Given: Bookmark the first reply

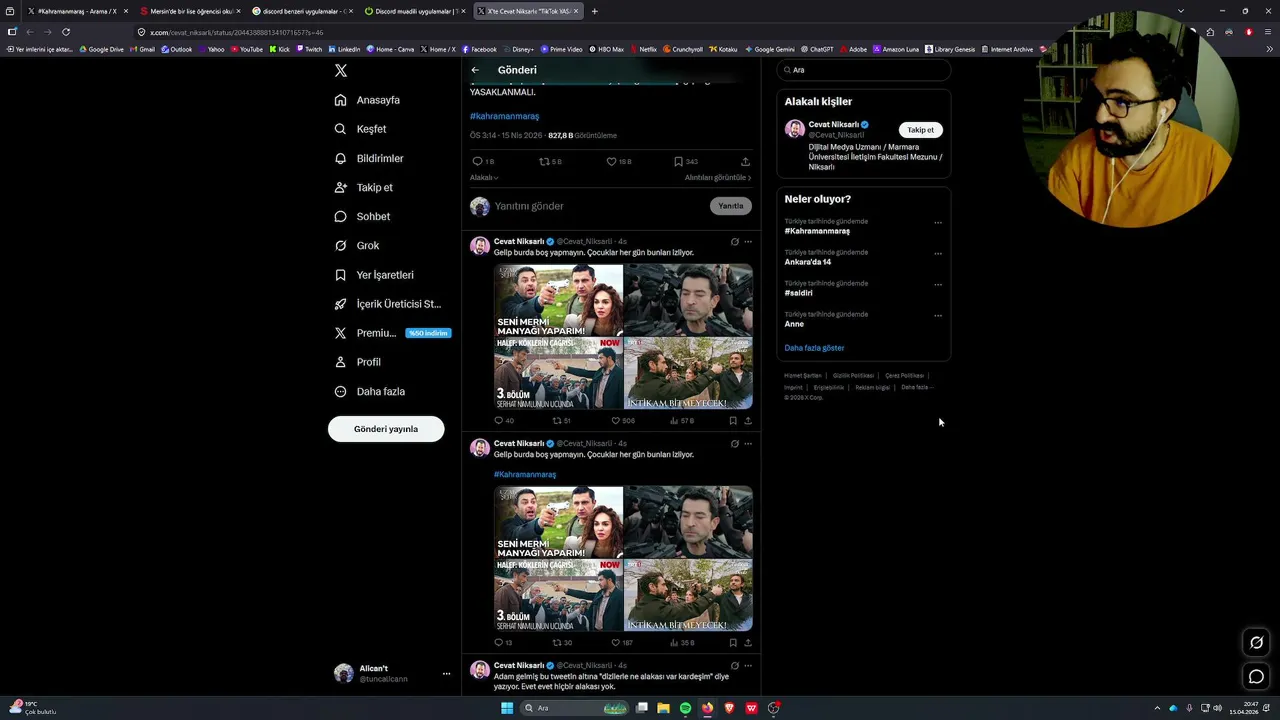Looking at the screenshot, I should pyautogui.click(x=733, y=421).
